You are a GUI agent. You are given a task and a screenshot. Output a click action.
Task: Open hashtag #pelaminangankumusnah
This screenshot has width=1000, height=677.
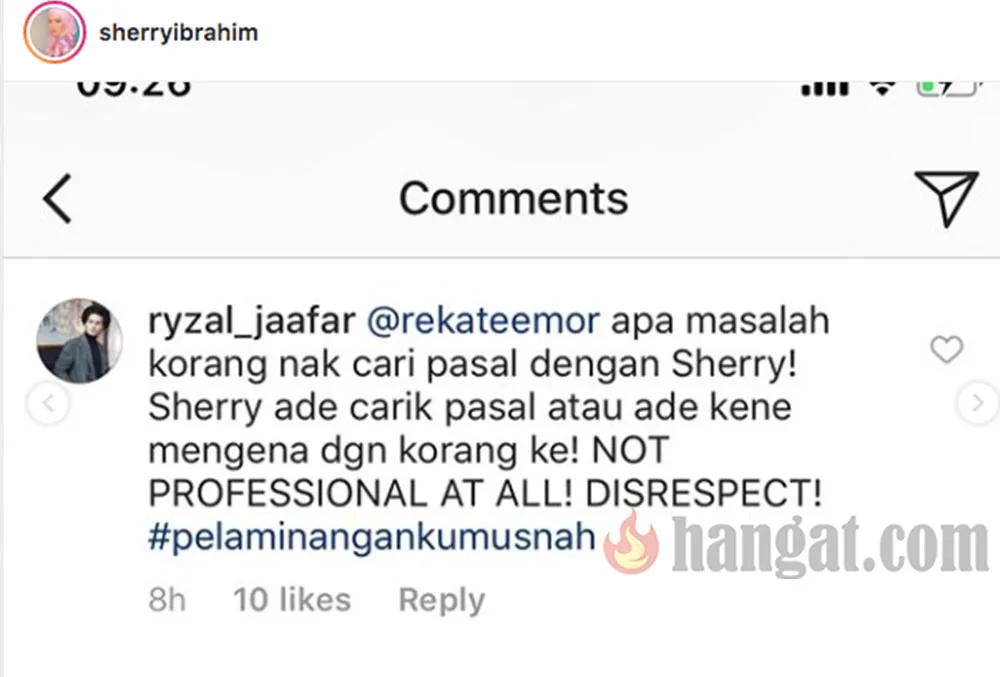(x=372, y=536)
